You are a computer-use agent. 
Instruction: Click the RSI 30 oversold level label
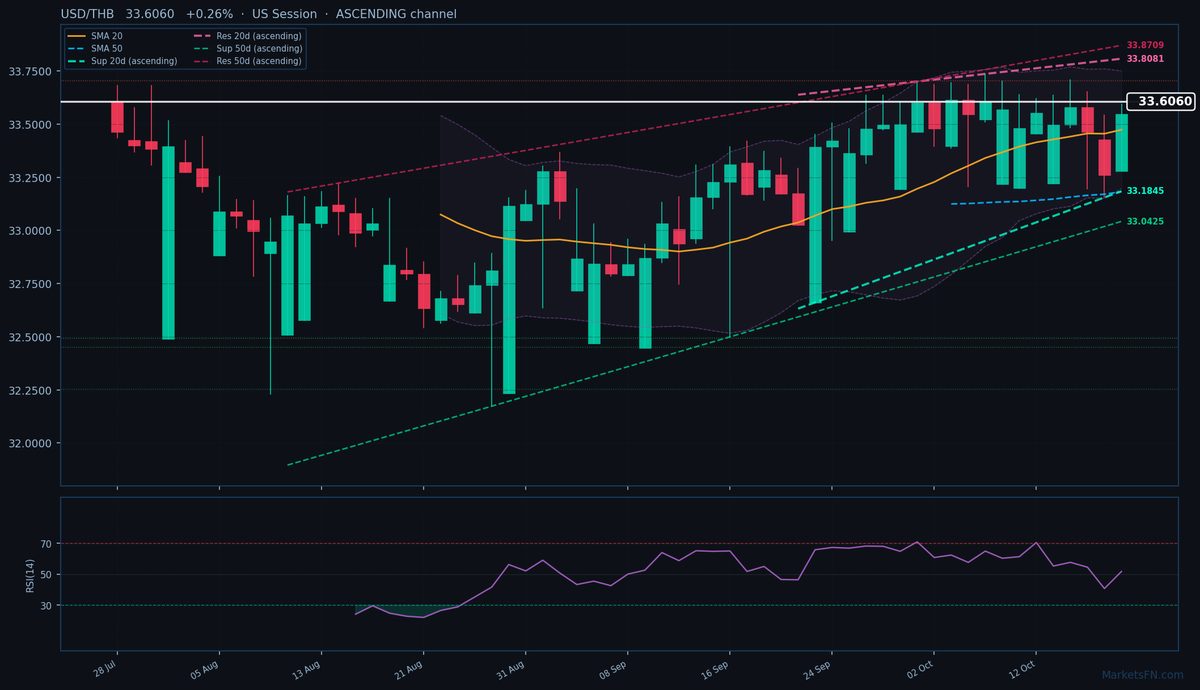click(x=47, y=605)
